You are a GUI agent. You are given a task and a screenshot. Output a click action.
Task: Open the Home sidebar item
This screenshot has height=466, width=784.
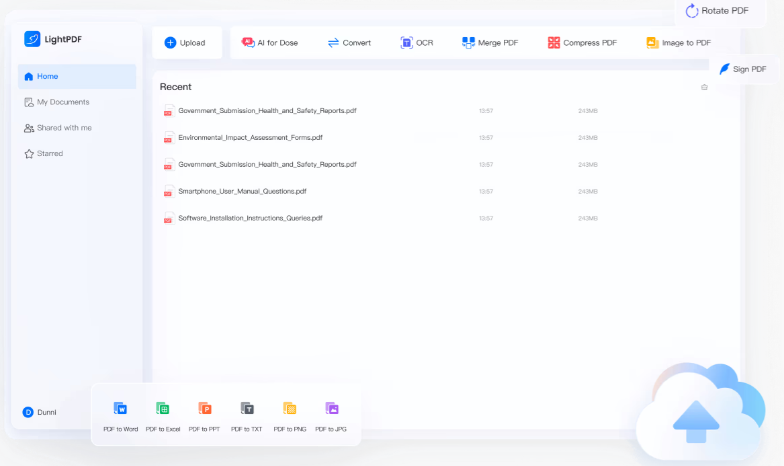pyautogui.click(x=77, y=76)
